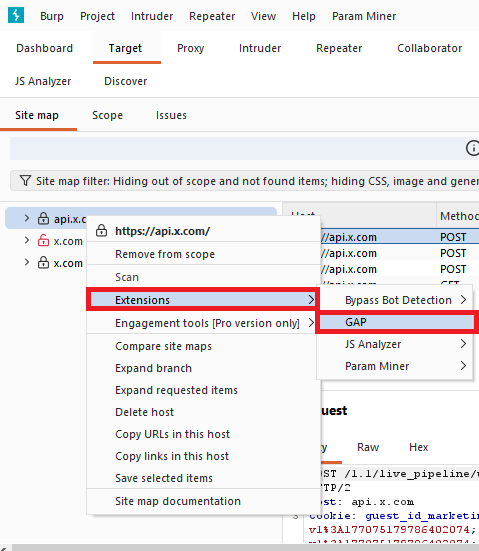Open the Bypass Bot Detection submenu arrow
Image resolution: width=479 pixels, height=551 pixels.
tap(464, 300)
